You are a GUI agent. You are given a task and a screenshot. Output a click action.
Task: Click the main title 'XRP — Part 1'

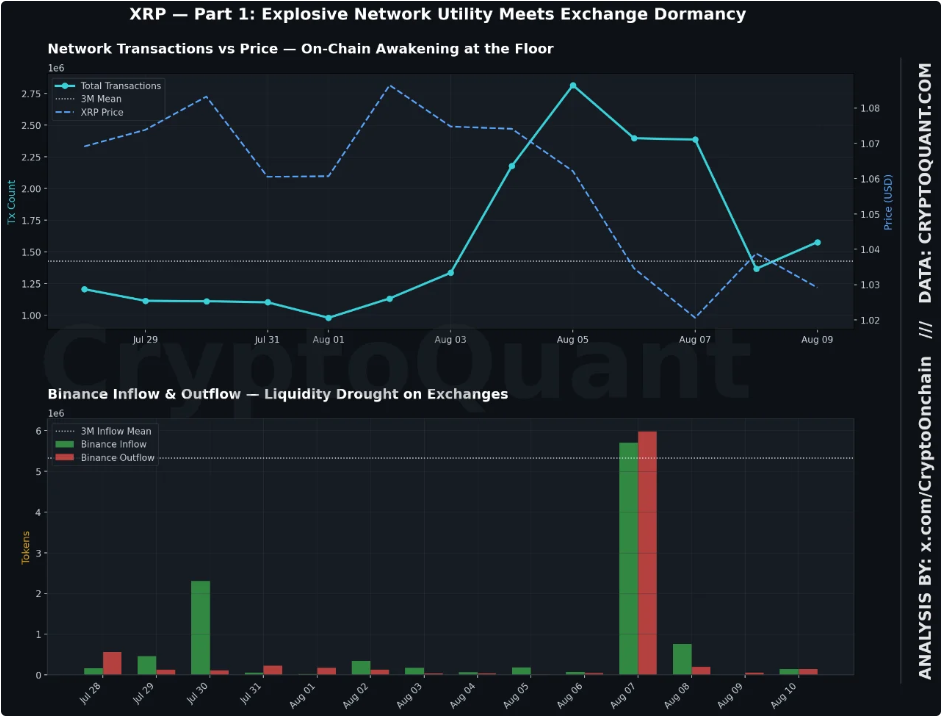[438, 14]
